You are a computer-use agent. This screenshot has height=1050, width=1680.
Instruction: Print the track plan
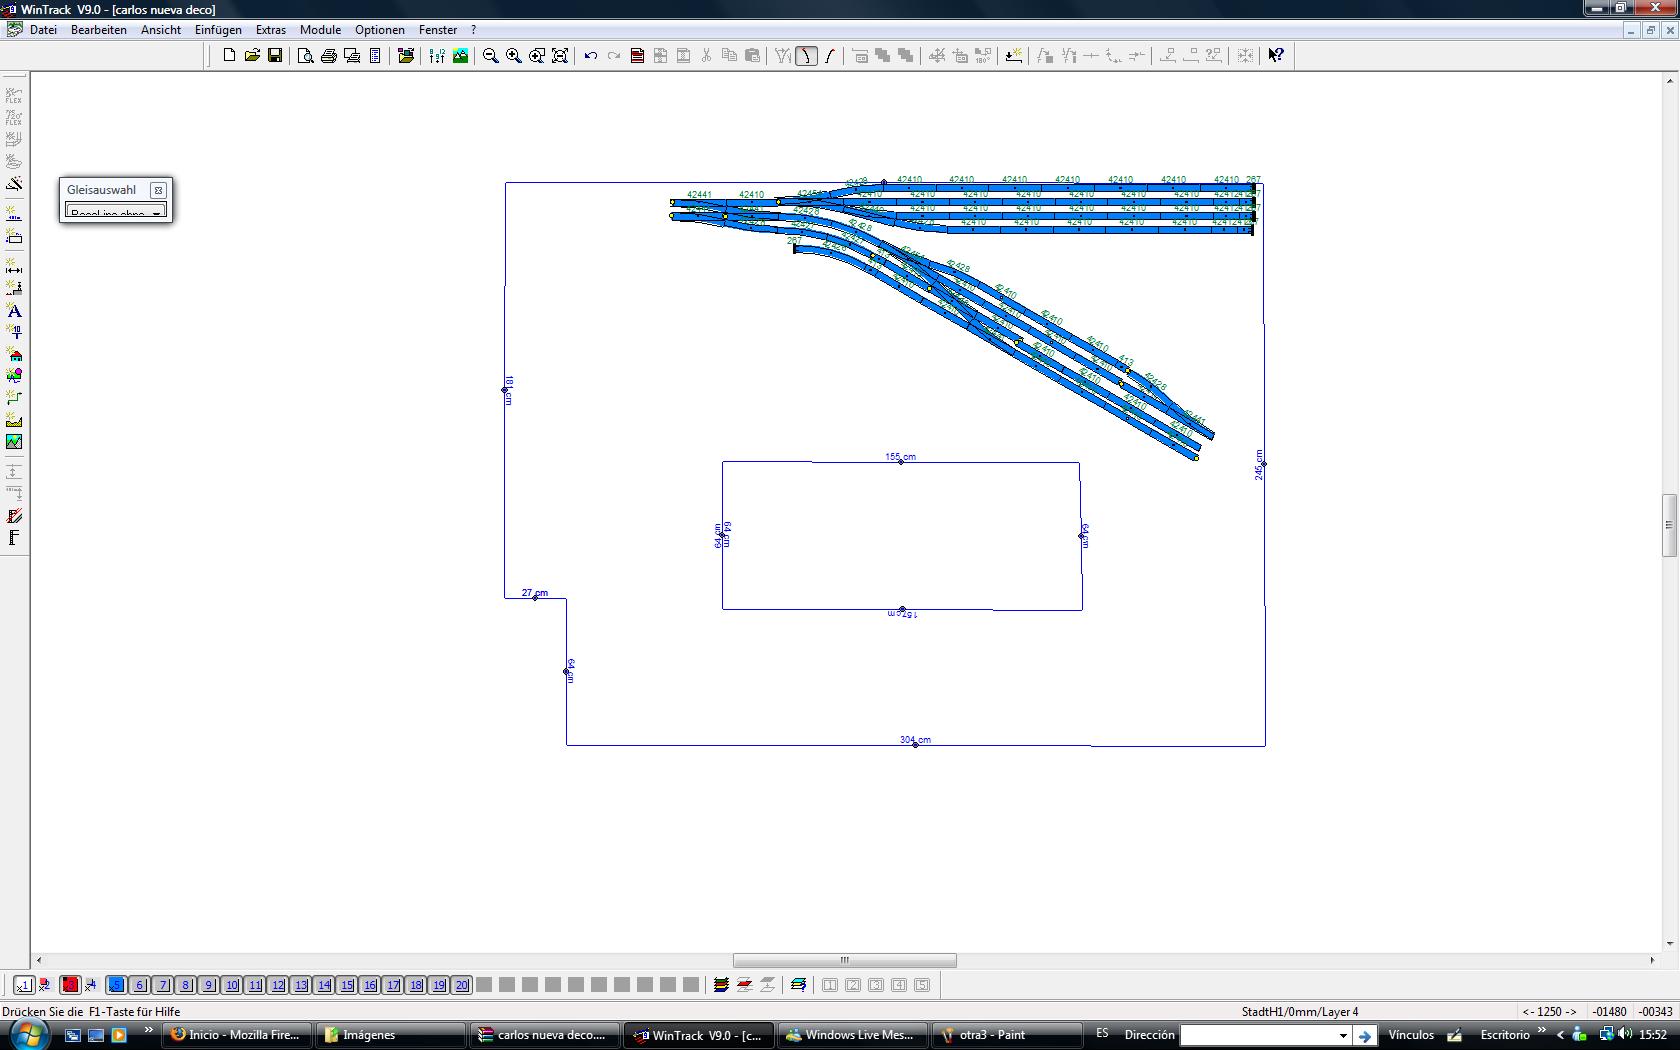point(329,56)
